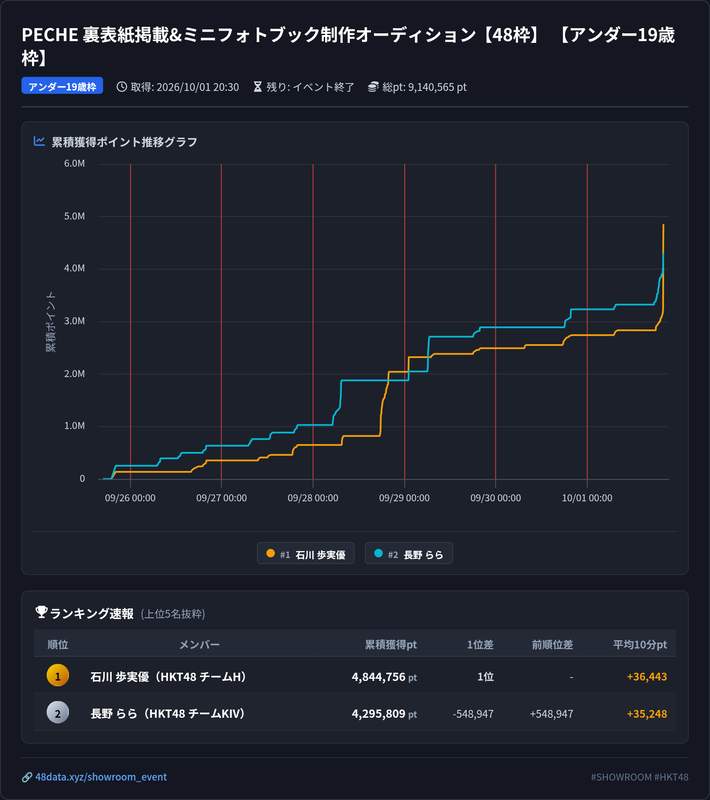The image size is (710, 800).
Task: Click the 取得: 2026/10/01 20:30 timestamp
Action: 185,87
